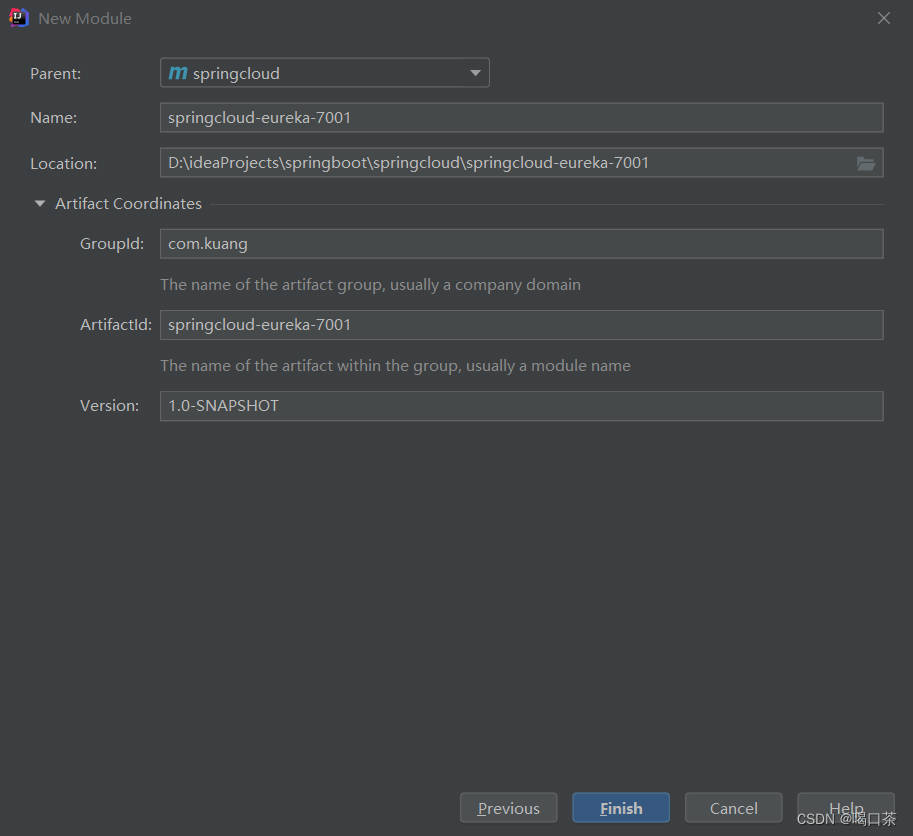Screen dimensions: 913x836
Task: Click the 'Version:' label
Action: click(x=109, y=405)
